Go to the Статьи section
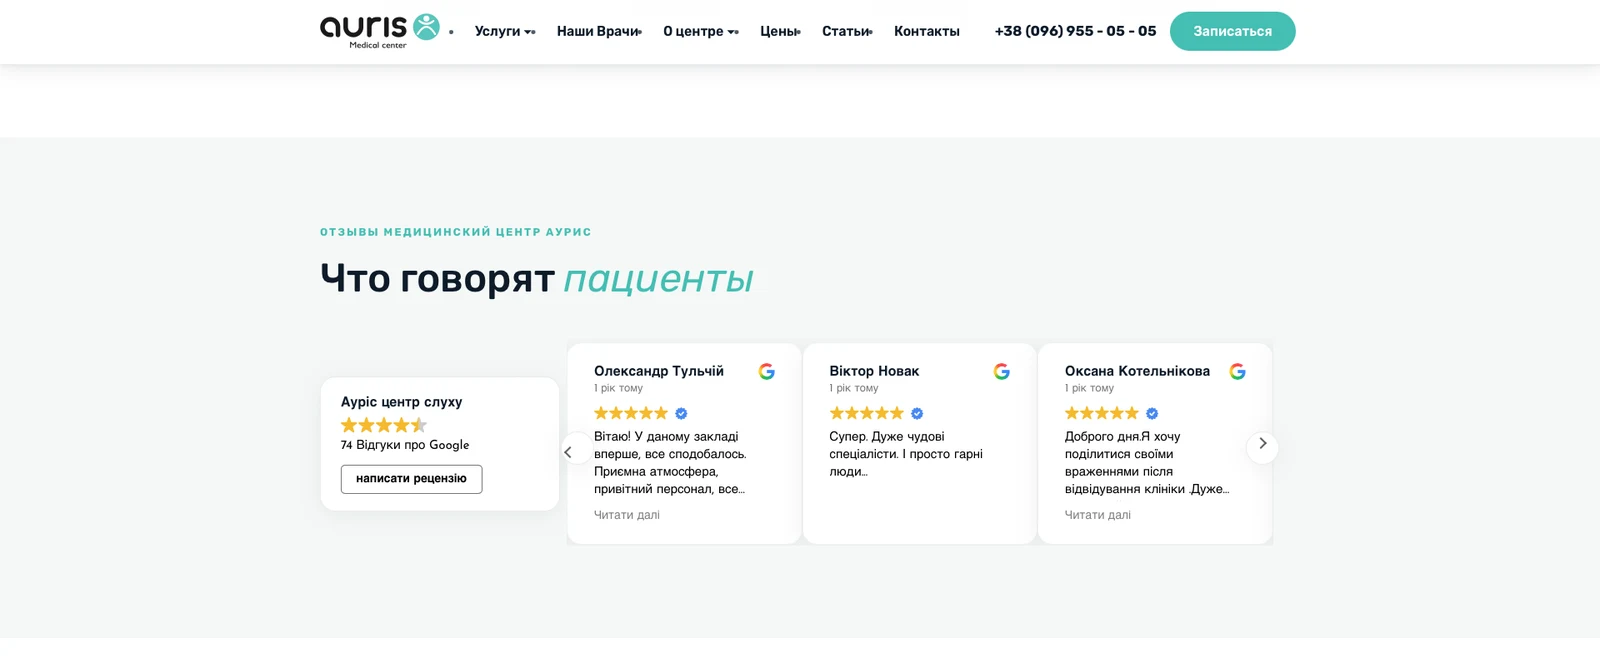 click(847, 31)
